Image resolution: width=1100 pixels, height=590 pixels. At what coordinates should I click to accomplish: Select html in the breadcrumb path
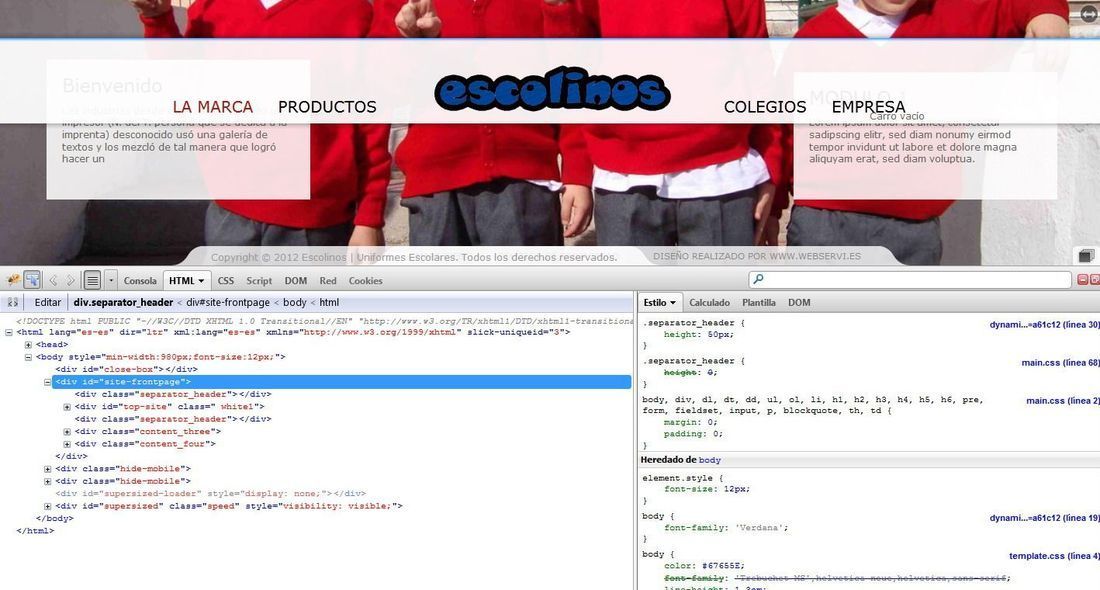coord(329,302)
